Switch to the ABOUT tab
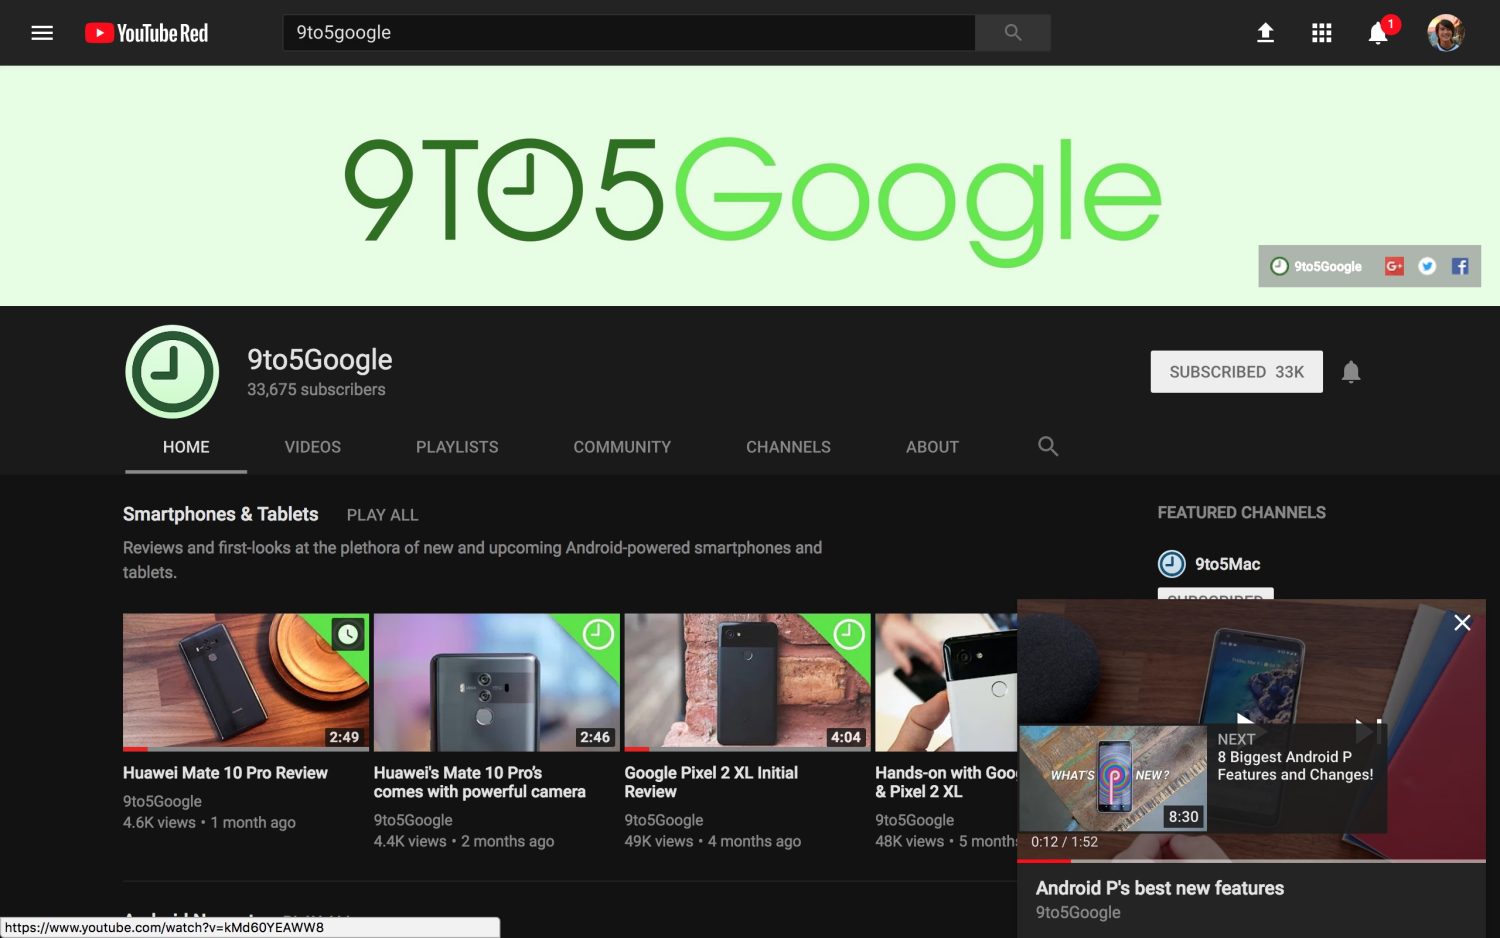 932,447
